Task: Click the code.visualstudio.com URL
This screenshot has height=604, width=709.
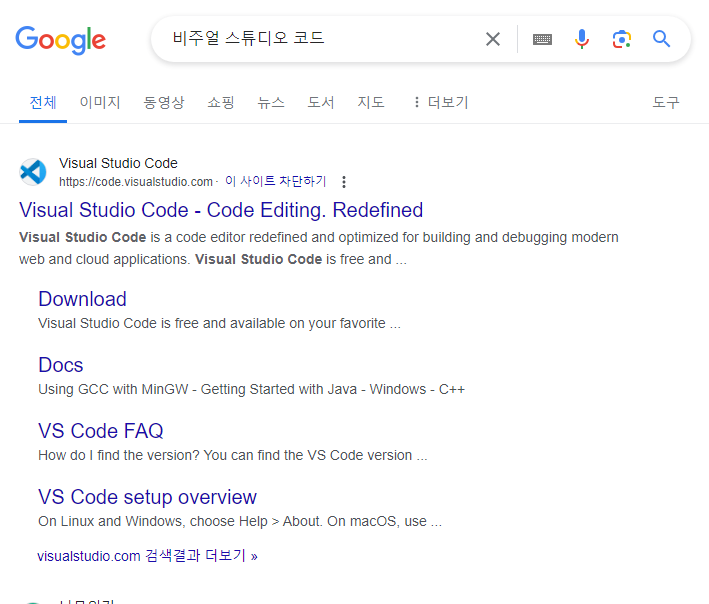Action: click(x=136, y=182)
